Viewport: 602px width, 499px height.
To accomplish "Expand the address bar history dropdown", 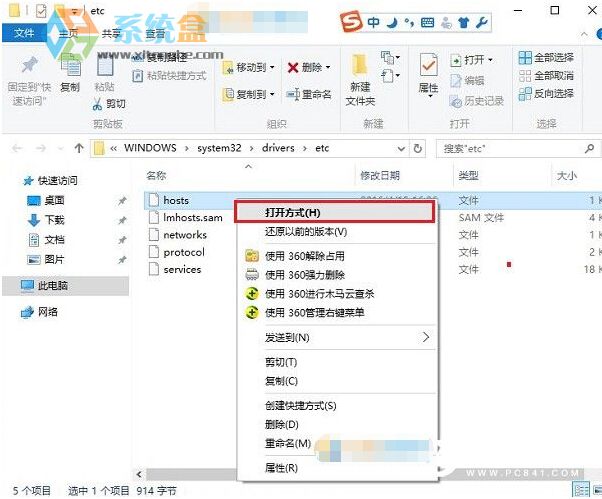I will (x=401, y=149).
